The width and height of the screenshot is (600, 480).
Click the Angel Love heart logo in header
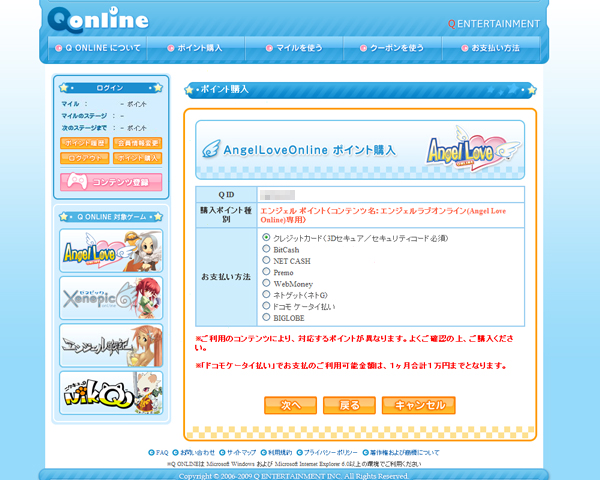tap(473, 149)
